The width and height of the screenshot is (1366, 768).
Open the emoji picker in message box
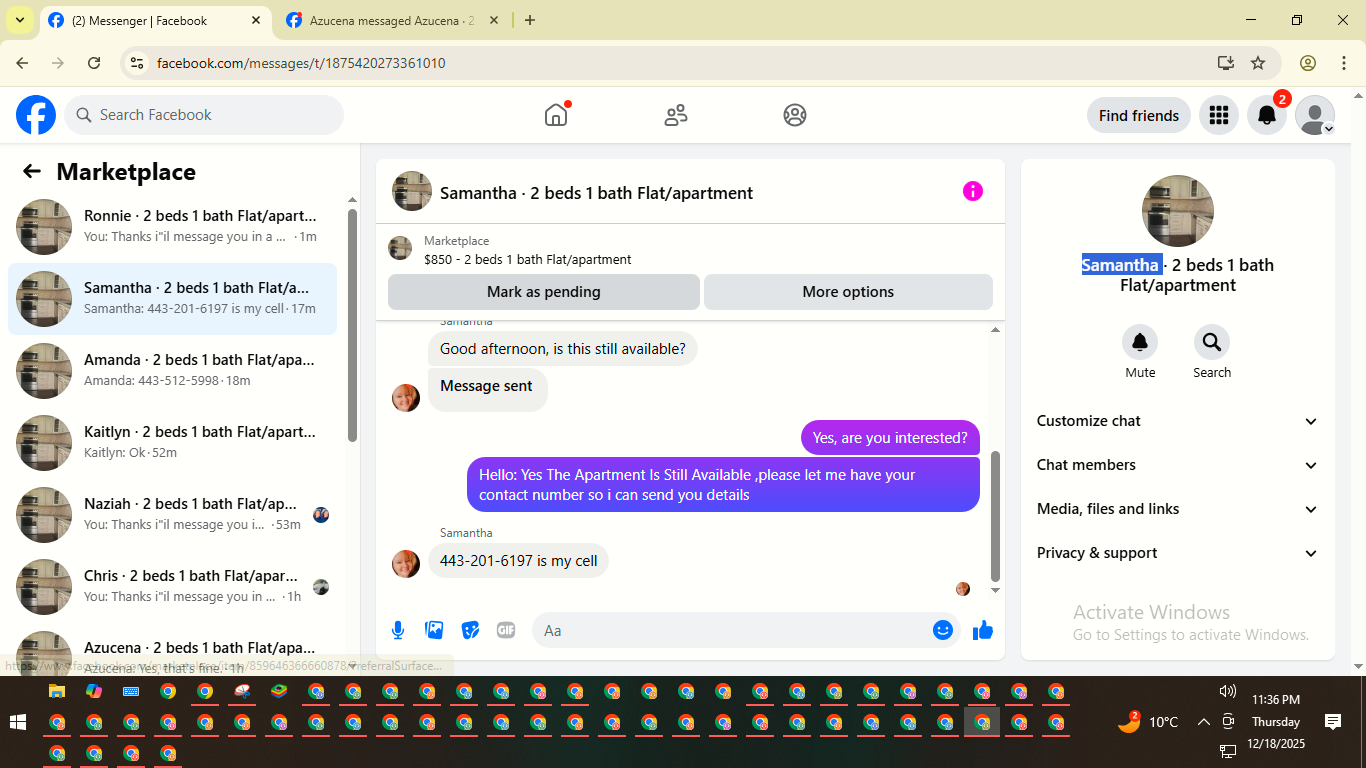942,630
